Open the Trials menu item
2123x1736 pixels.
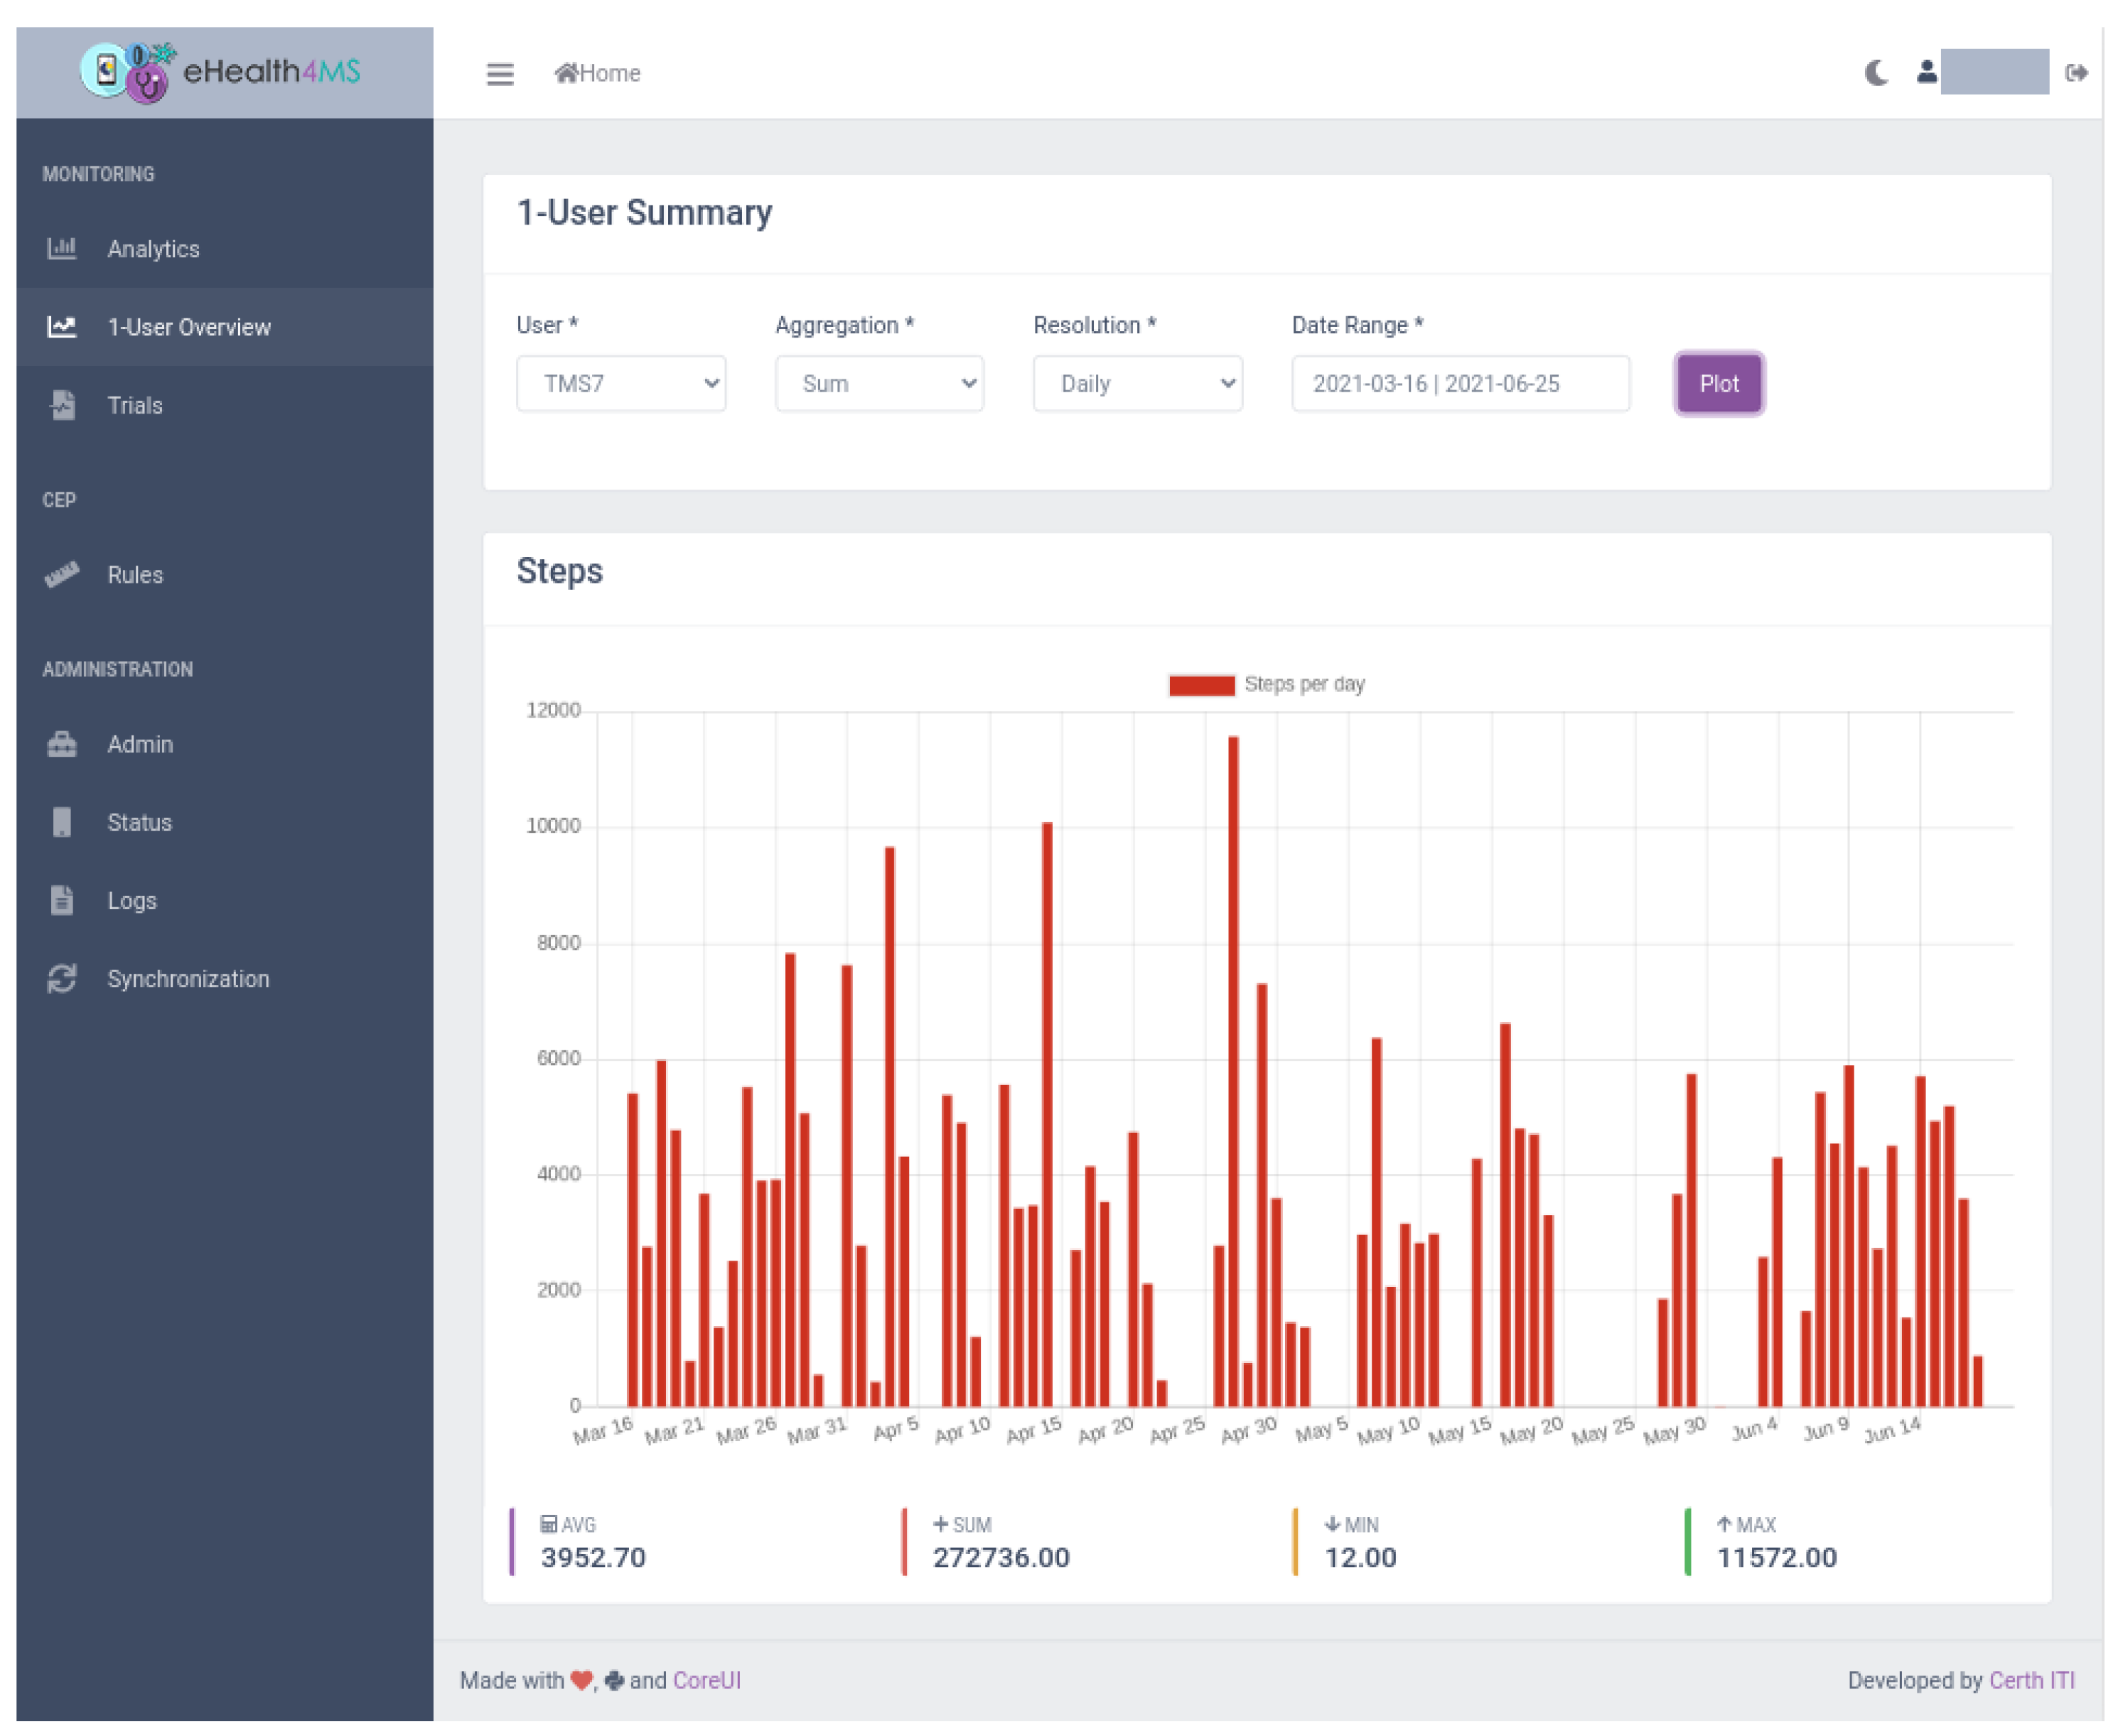coord(135,406)
